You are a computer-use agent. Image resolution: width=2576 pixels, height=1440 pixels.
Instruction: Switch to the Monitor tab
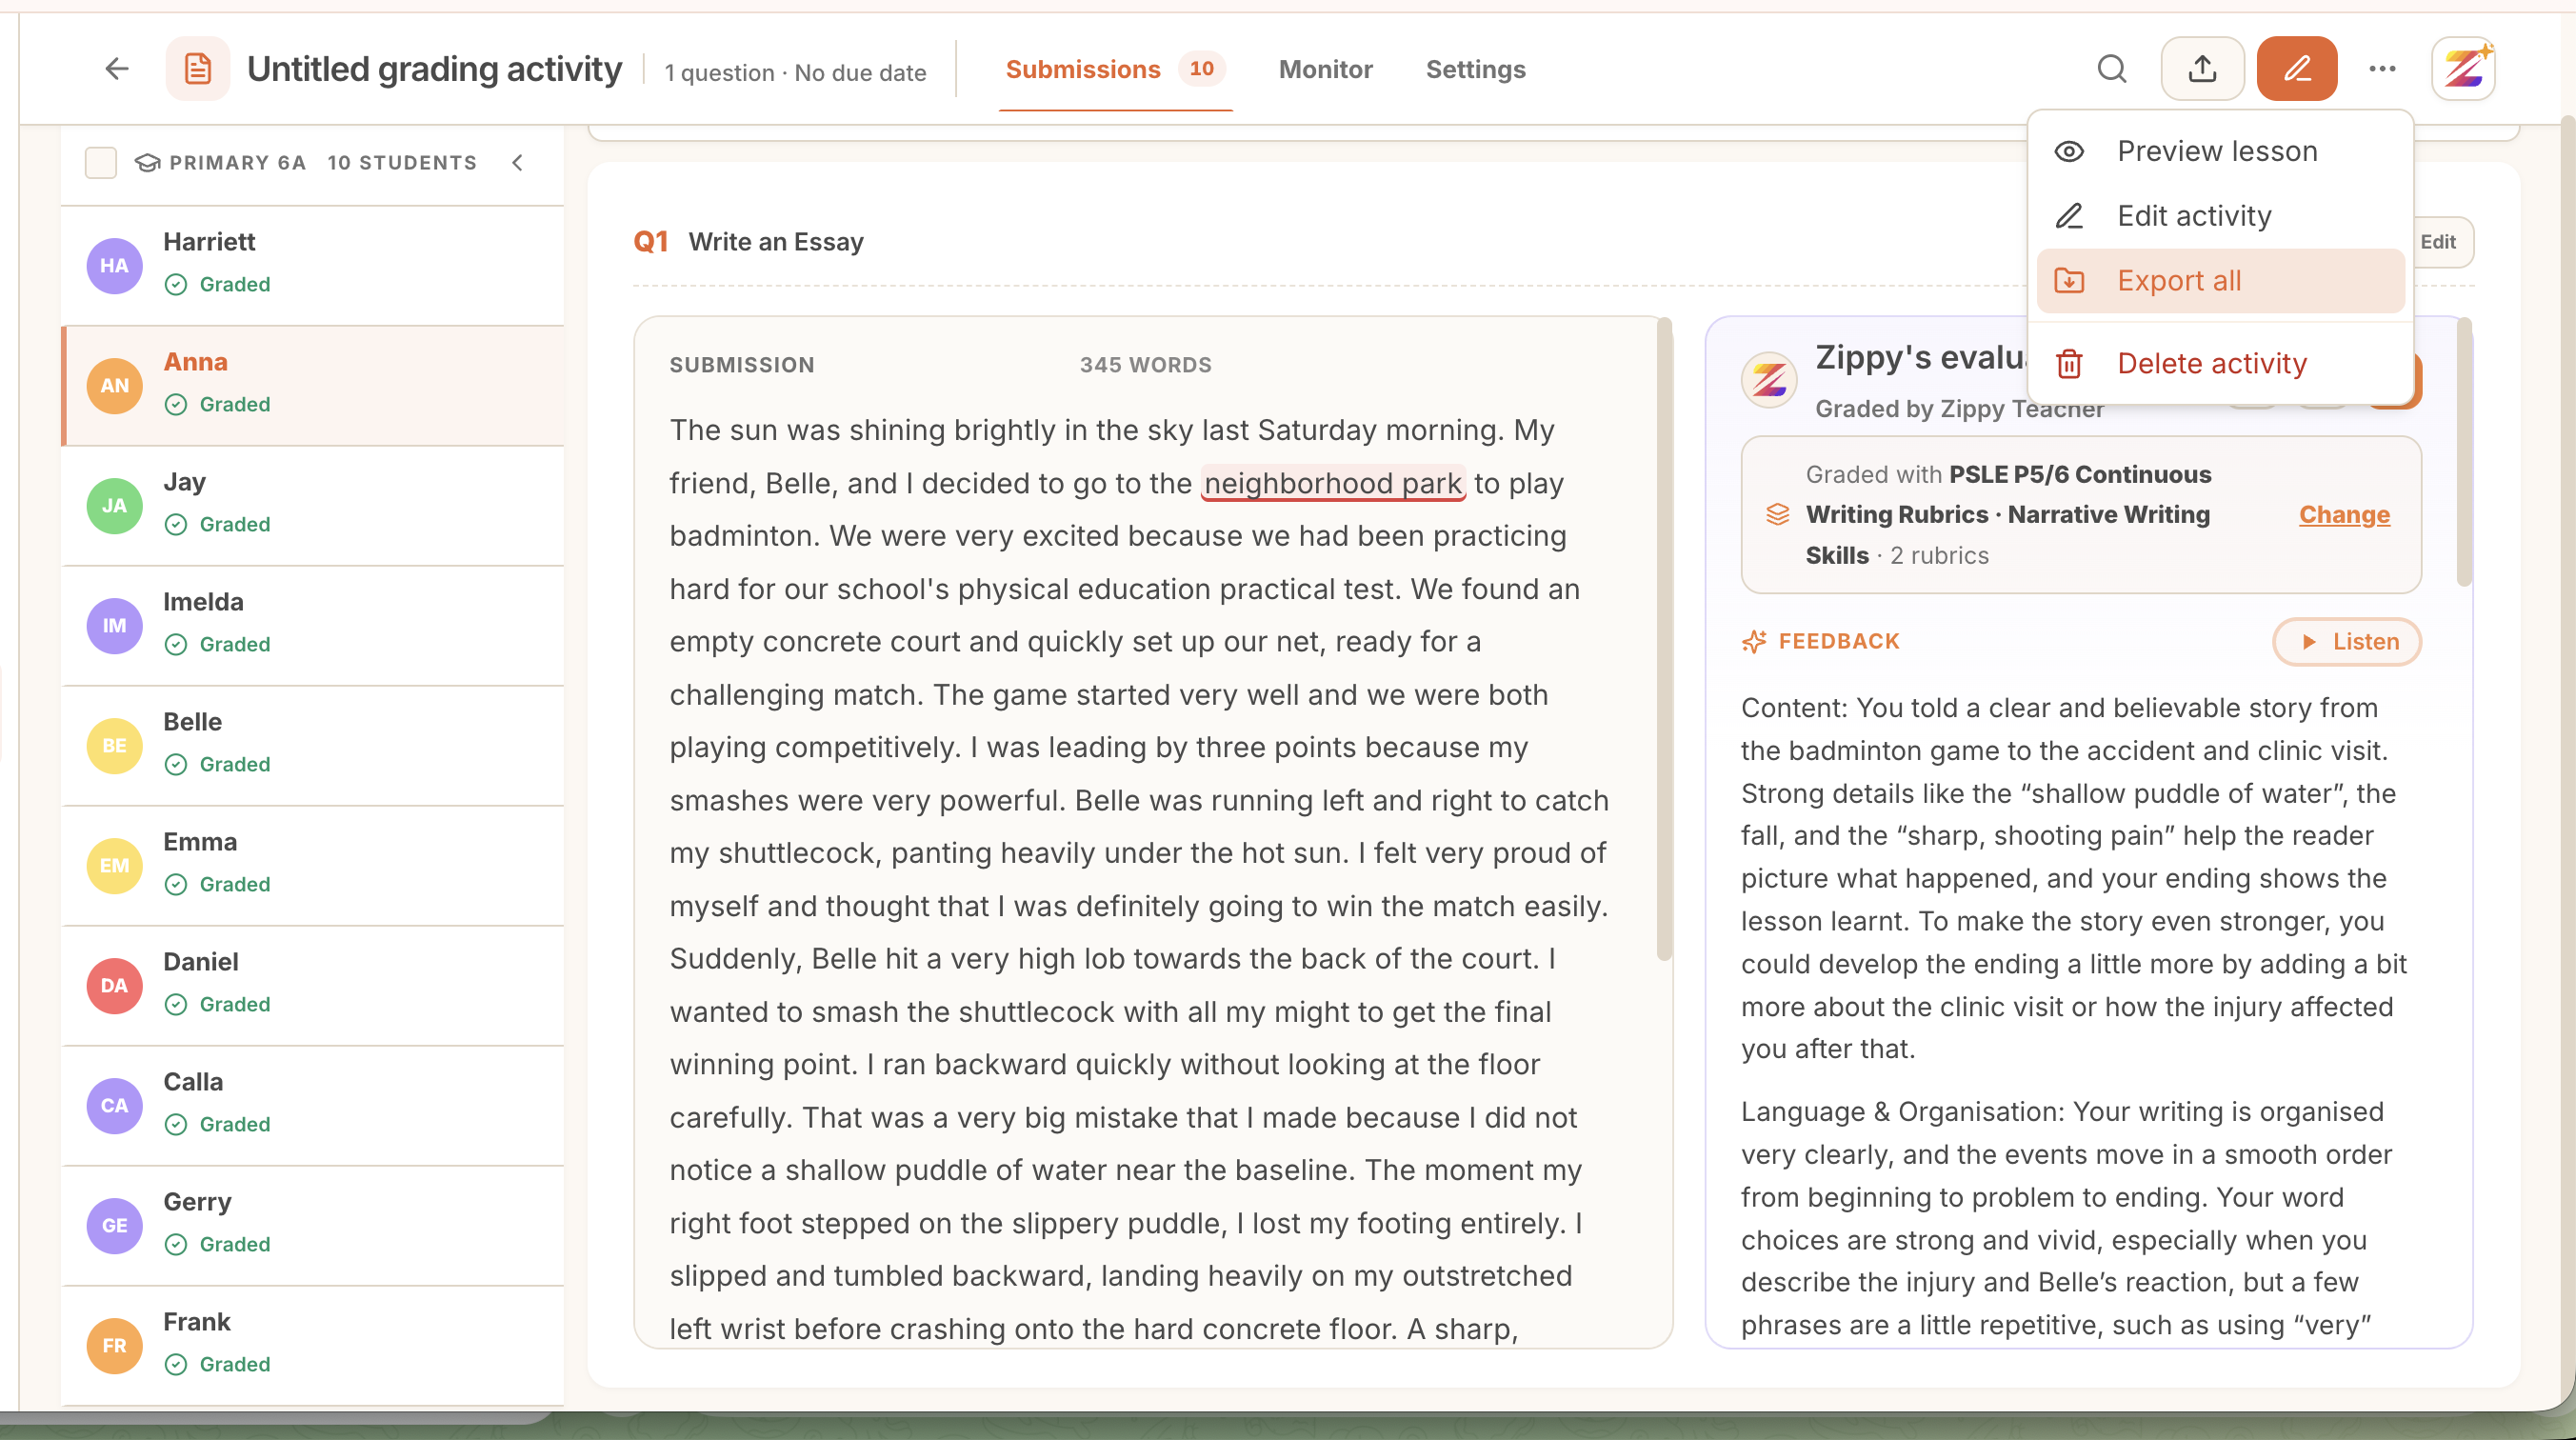point(1325,69)
